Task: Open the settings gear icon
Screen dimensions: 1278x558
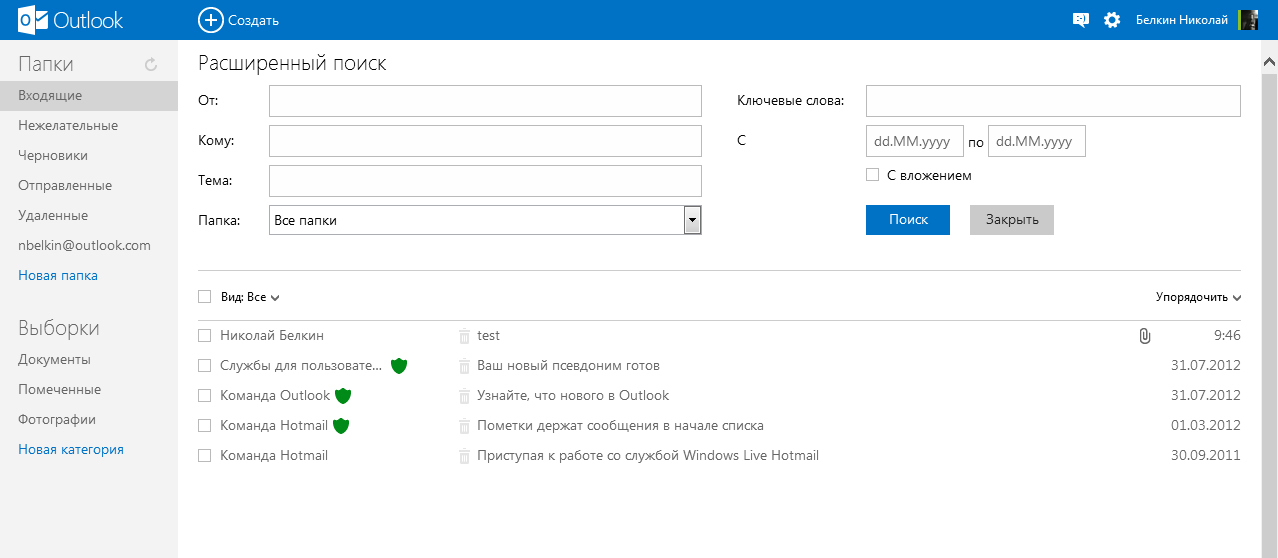Action: click(x=1112, y=20)
